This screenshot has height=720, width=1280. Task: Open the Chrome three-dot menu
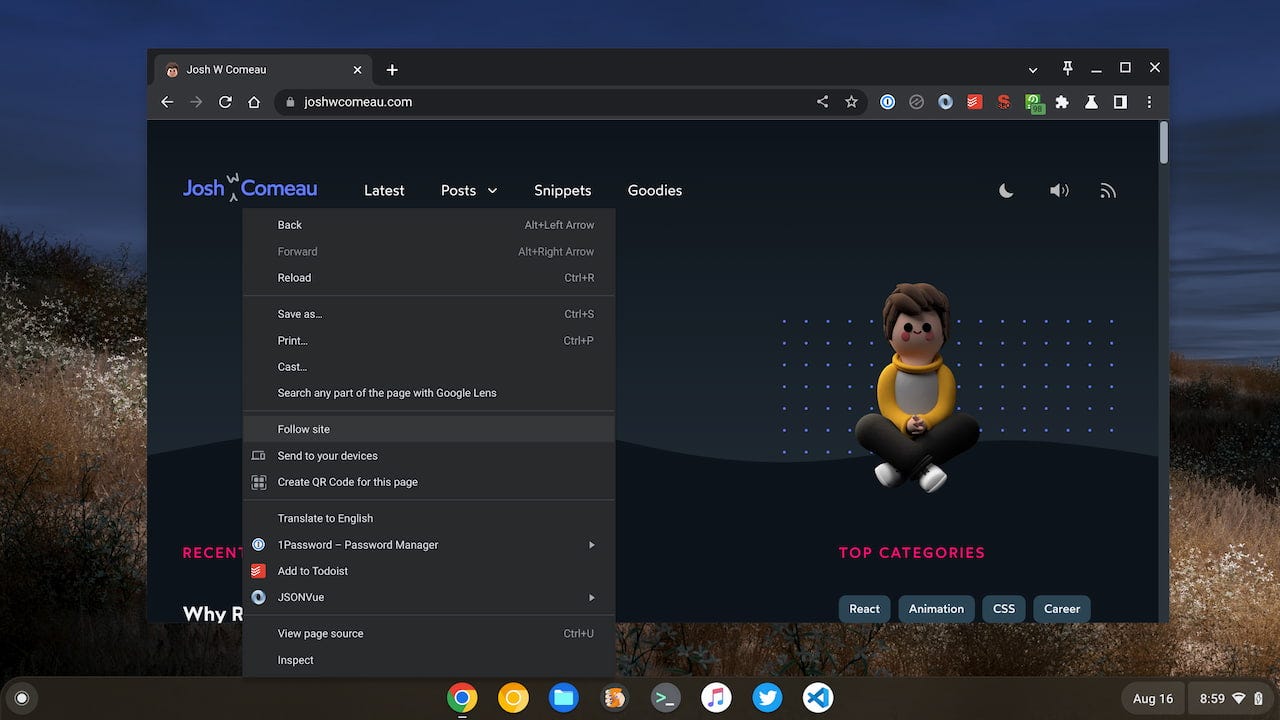click(1149, 102)
